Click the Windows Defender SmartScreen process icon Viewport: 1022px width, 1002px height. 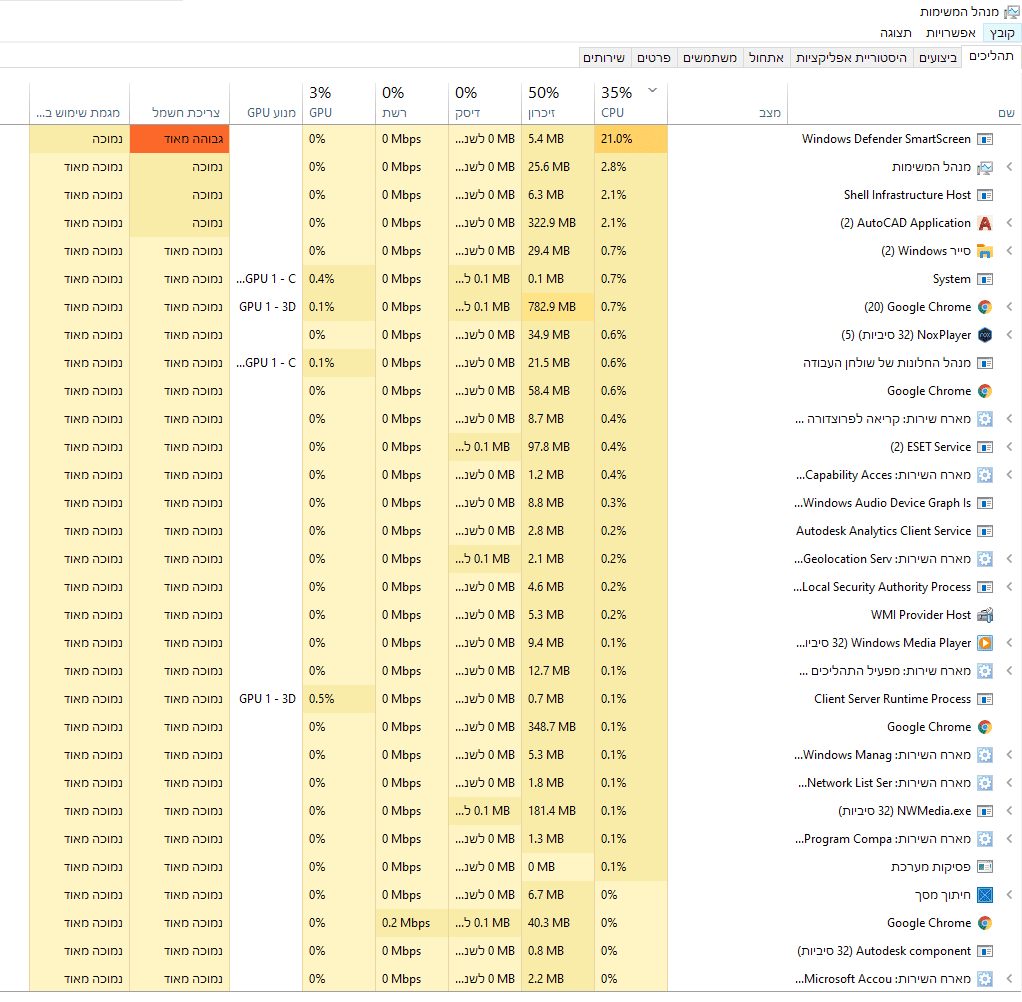985,139
